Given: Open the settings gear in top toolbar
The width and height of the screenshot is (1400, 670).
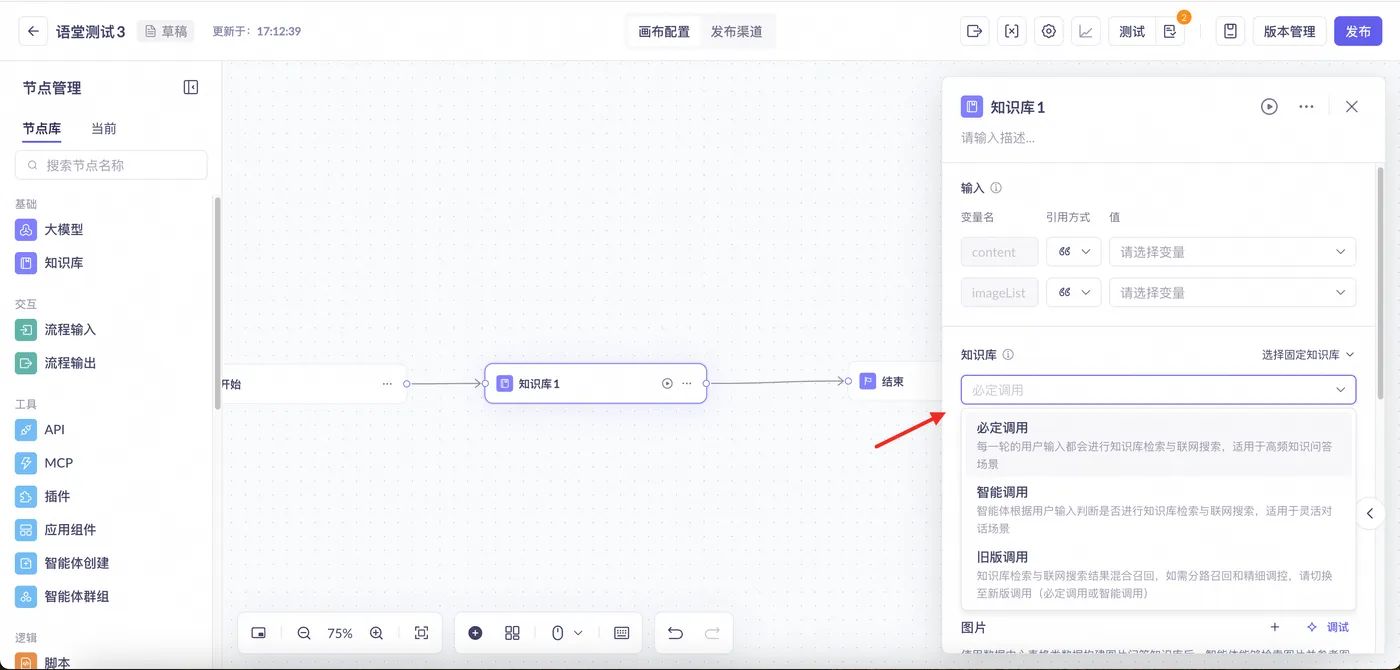Looking at the screenshot, I should (x=1048, y=31).
